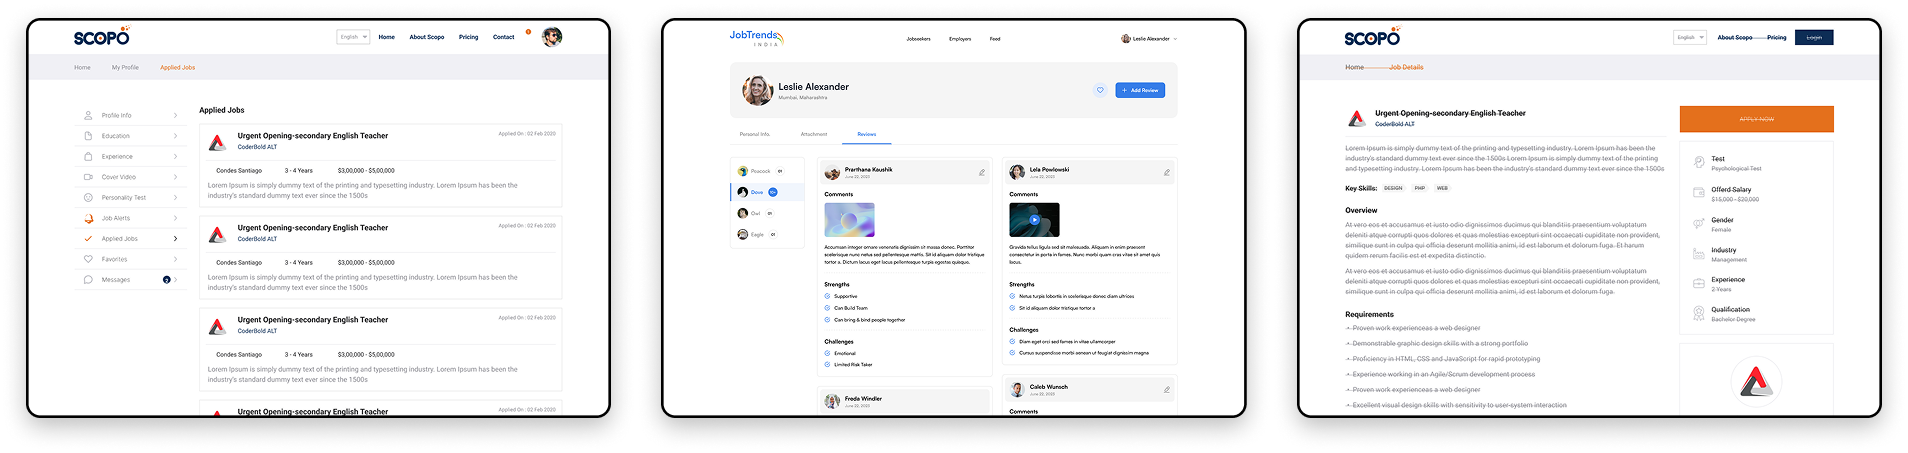Click Gender icon in job sidebar
The height and width of the screenshot is (453, 1908).
pyautogui.click(x=1698, y=223)
